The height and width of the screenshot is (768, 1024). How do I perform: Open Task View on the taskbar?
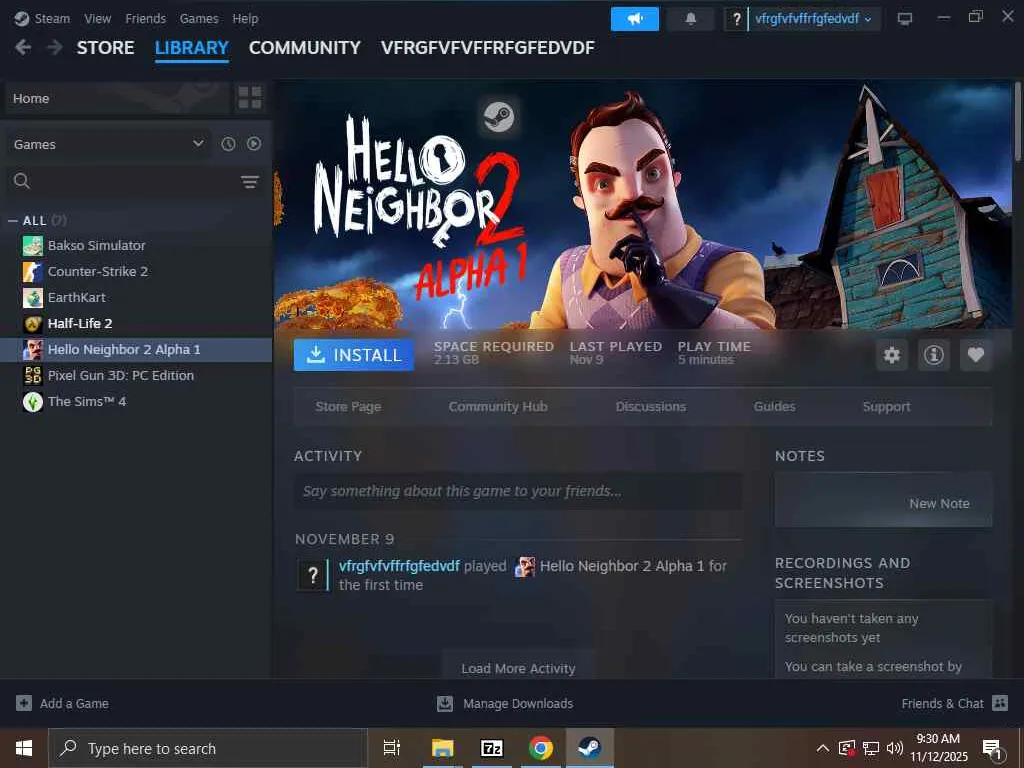pyautogui.click(x=392, y=748)
